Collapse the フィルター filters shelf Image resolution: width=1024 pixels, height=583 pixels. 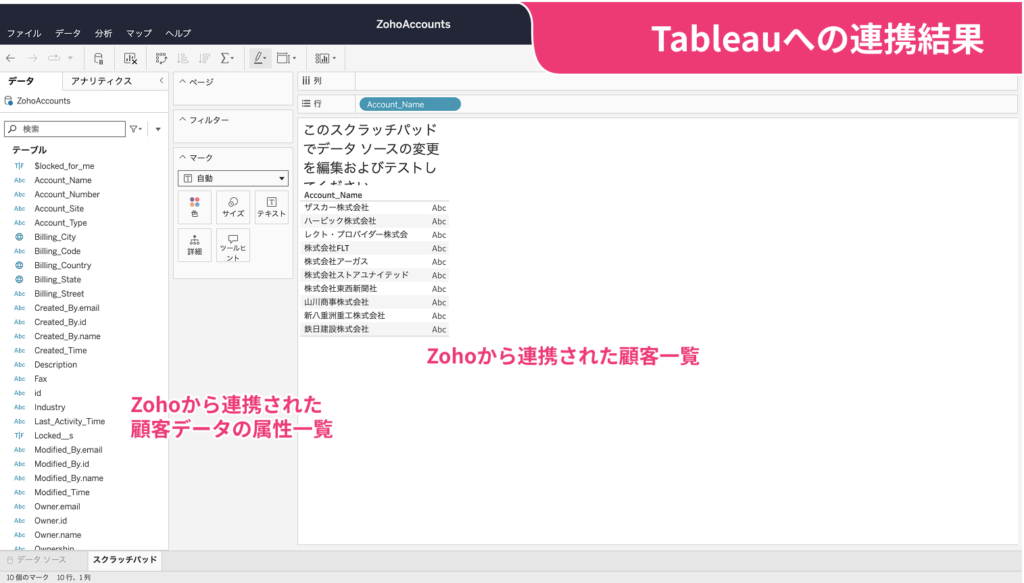[183, 120]
